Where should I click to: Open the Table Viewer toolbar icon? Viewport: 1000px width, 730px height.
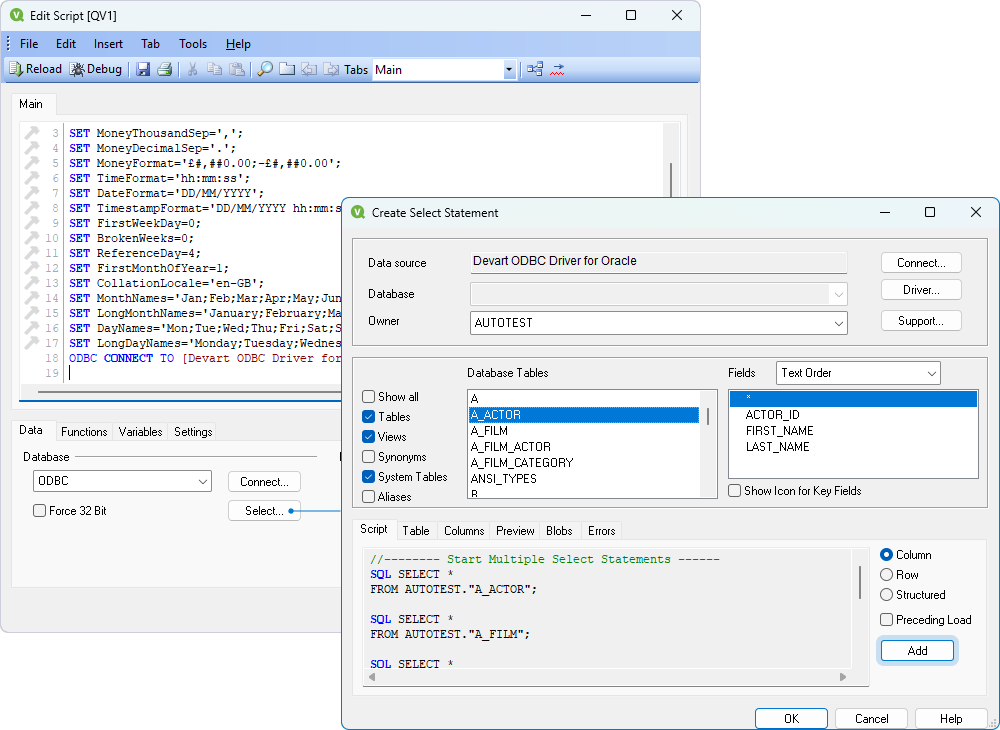click(535, 70)
